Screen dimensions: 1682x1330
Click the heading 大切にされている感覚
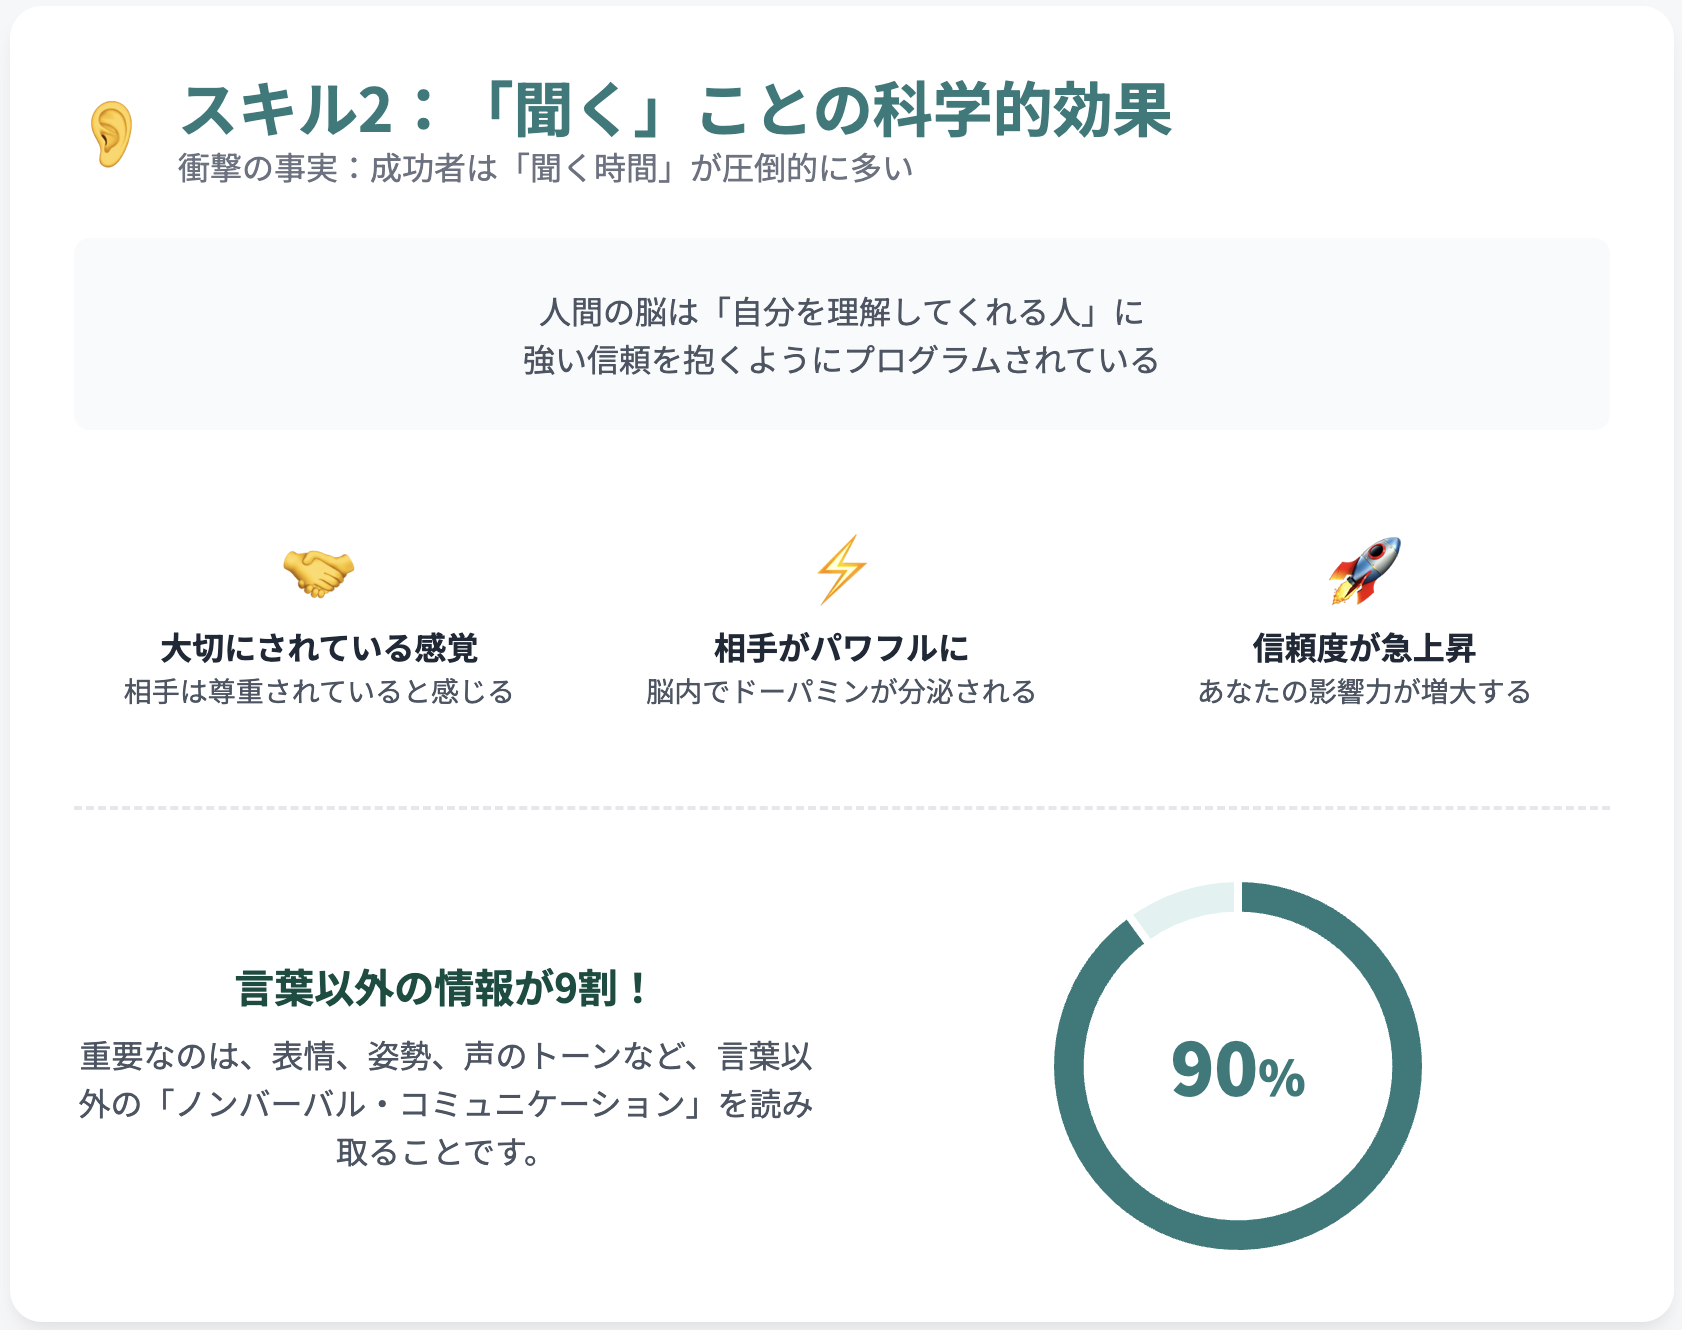click(319, 648)
